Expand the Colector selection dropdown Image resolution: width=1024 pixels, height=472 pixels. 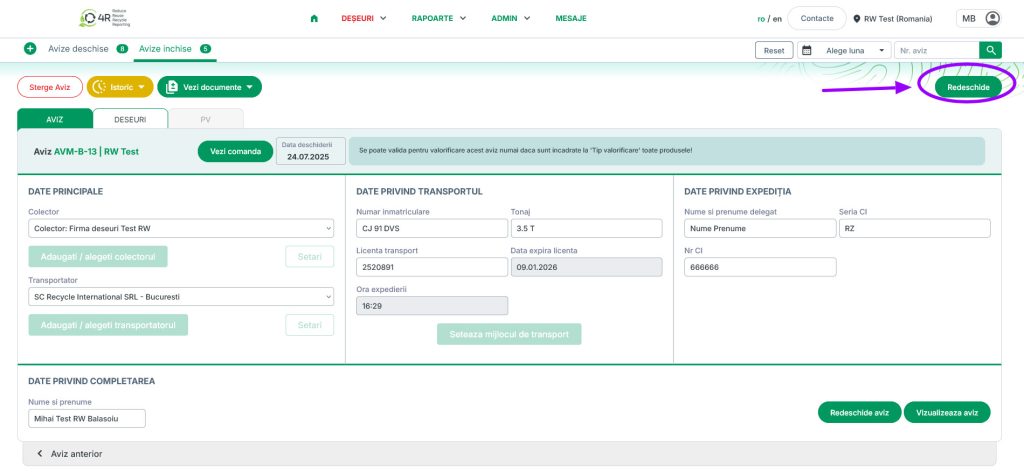pos(181,229)
